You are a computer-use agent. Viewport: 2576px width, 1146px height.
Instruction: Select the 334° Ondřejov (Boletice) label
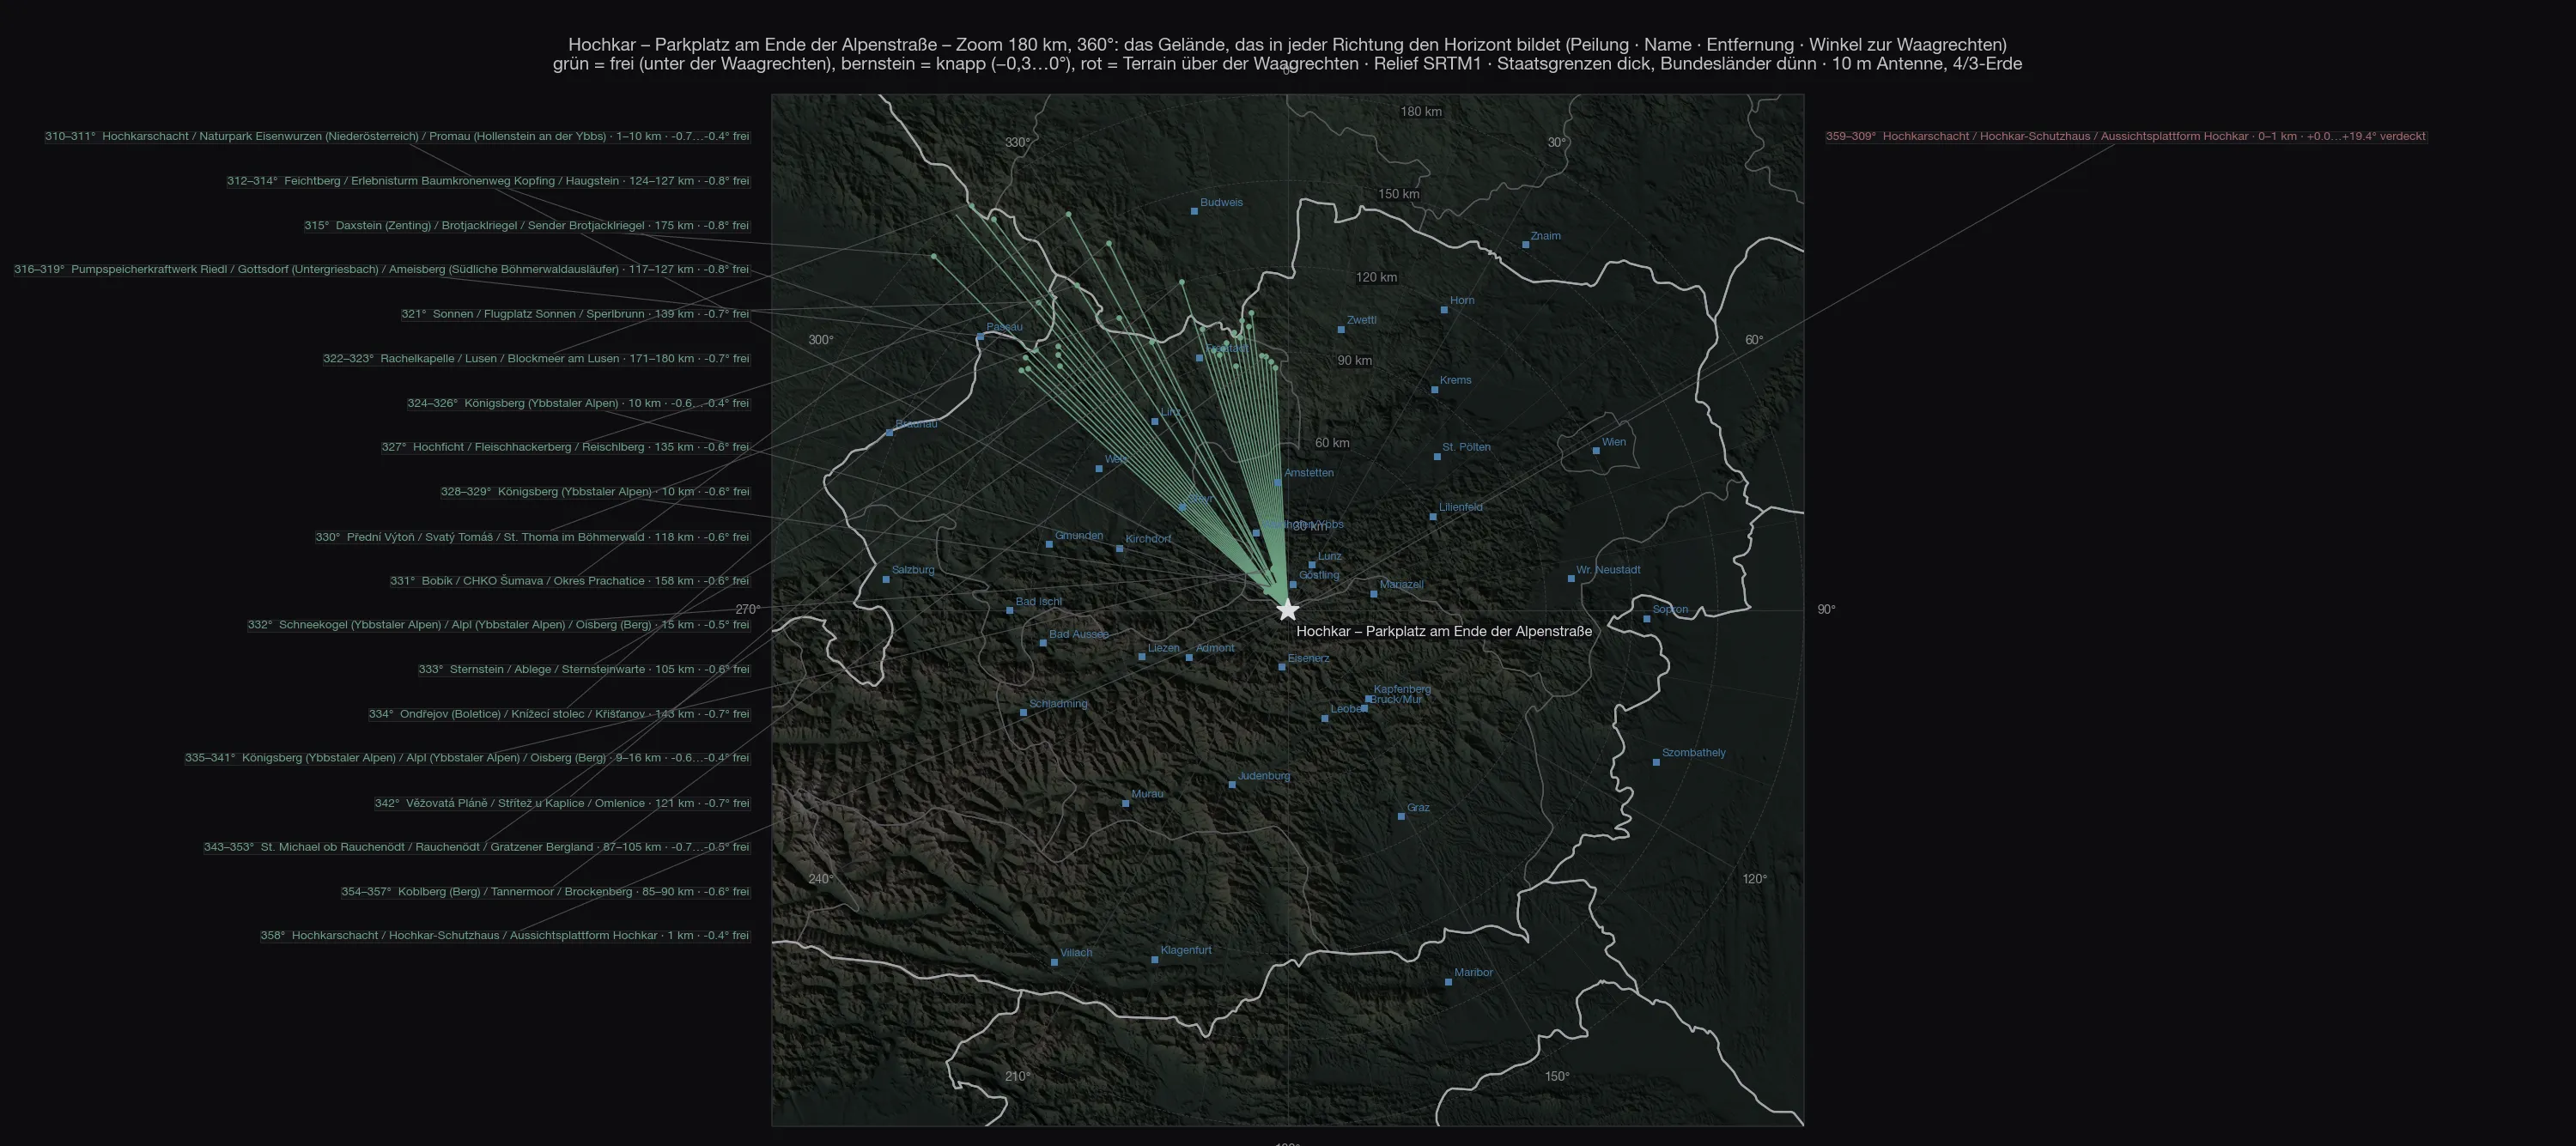(x=559, y=714)
